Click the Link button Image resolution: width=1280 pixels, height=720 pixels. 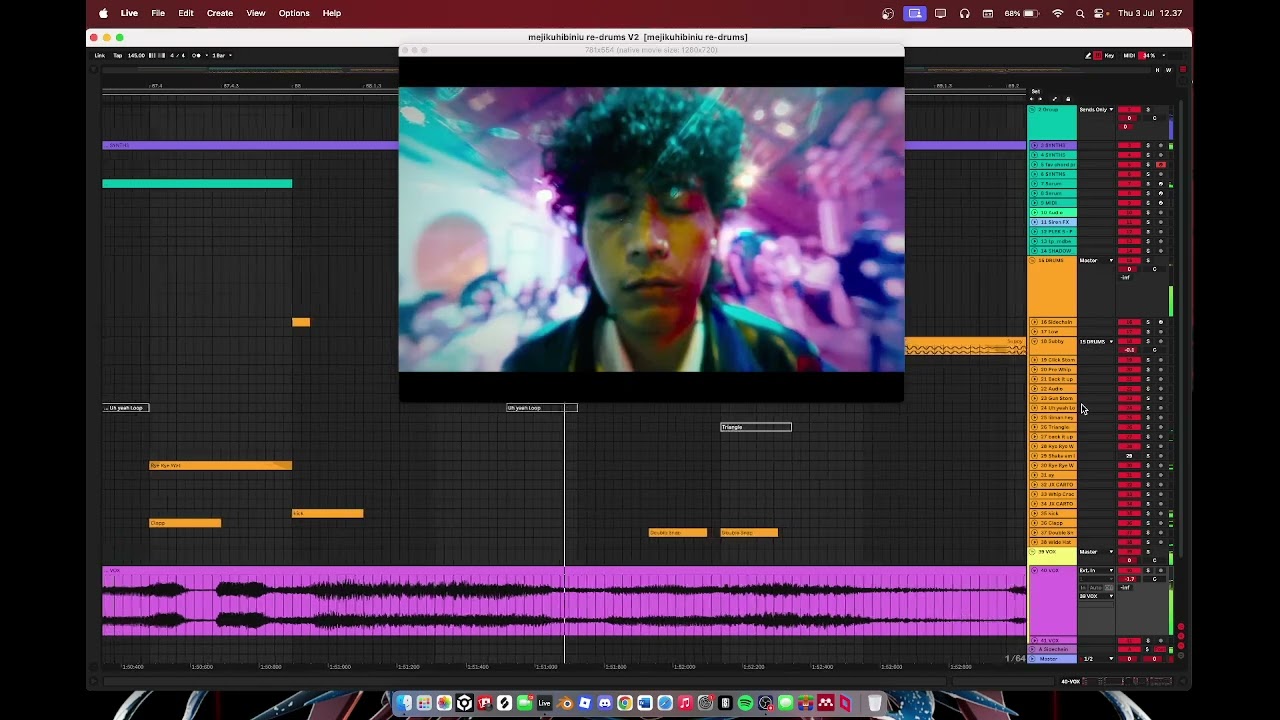coord(100,55)
